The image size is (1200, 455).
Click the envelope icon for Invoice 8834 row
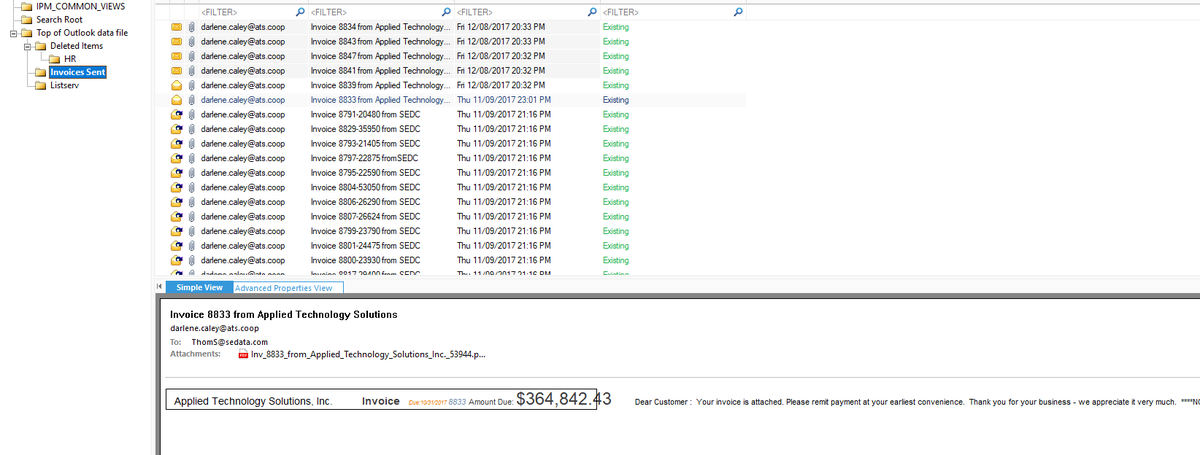pyautogui.click(x=175, y=27)
